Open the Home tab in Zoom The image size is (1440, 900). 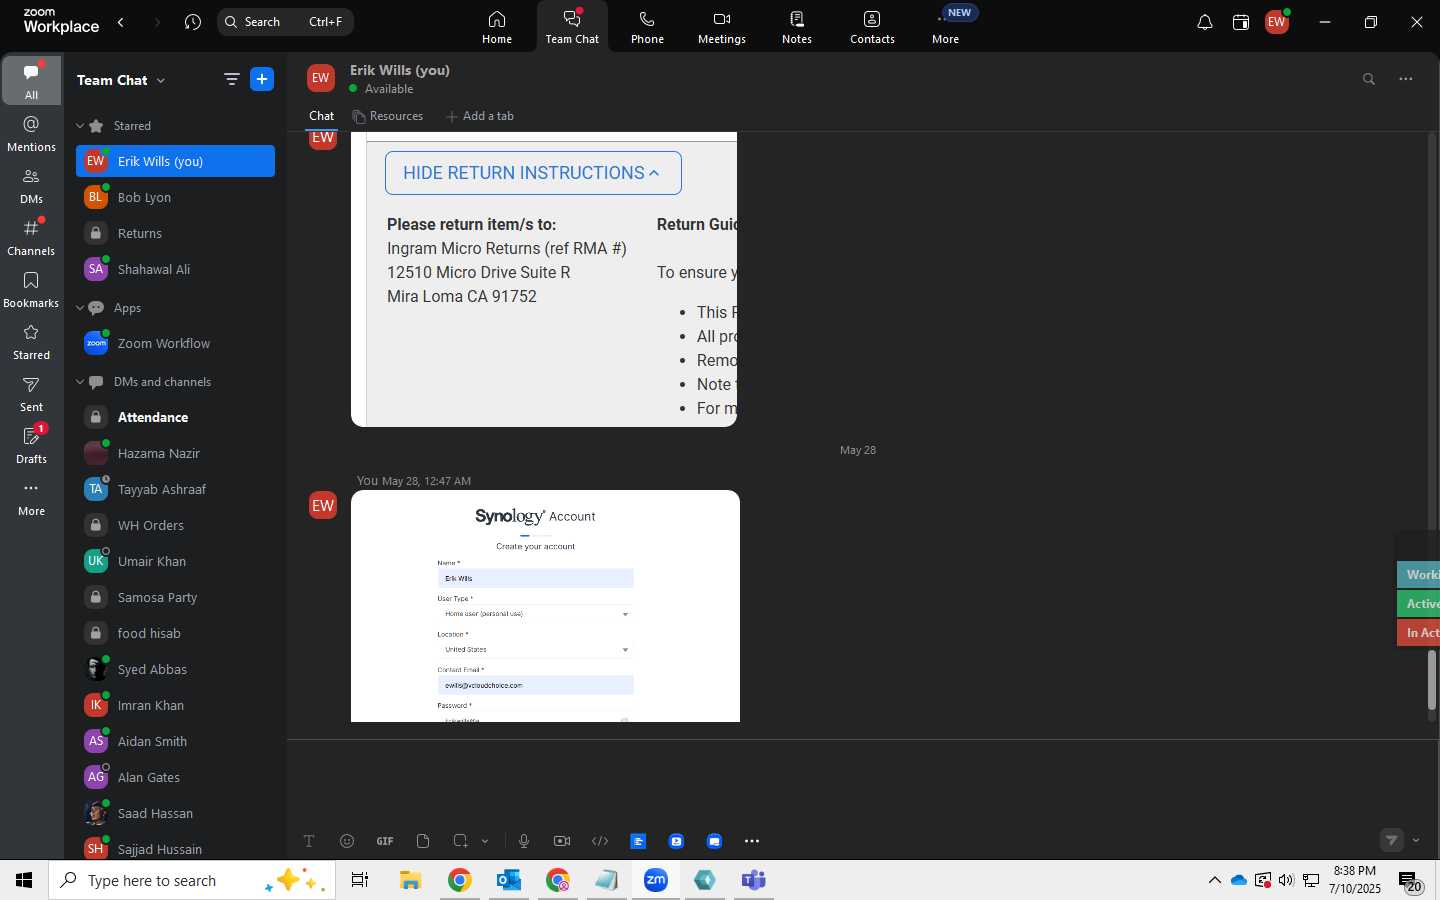pyautogui.click(x=497, y=27)
